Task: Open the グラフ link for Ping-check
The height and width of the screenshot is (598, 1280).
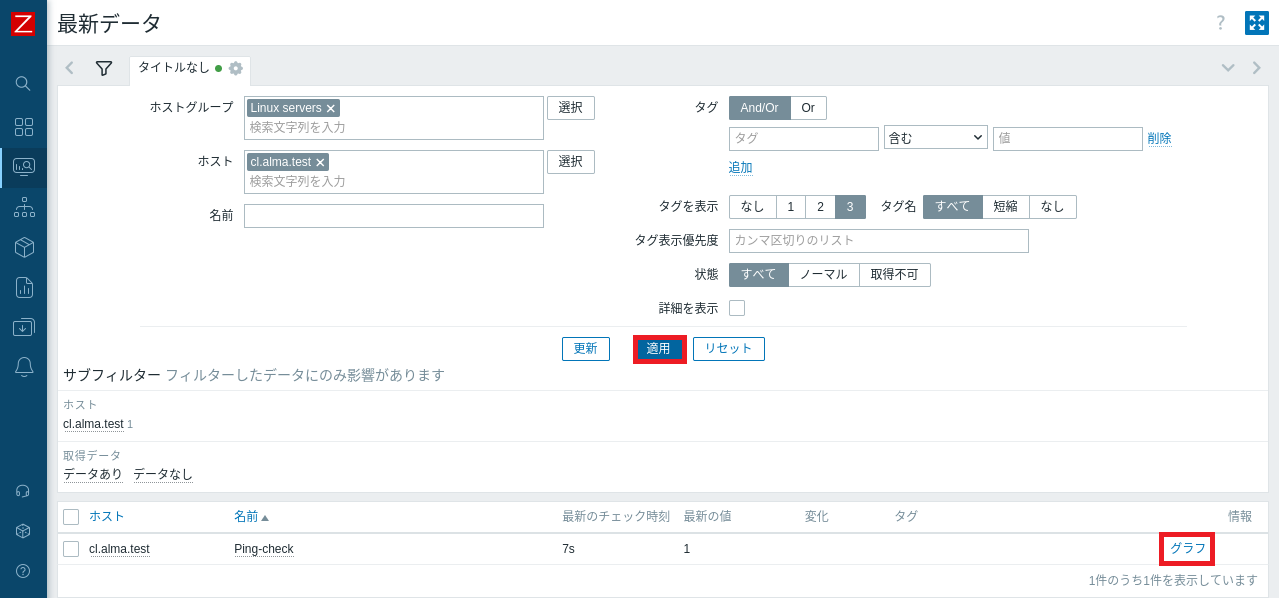Action: [x=1187, y=549]
